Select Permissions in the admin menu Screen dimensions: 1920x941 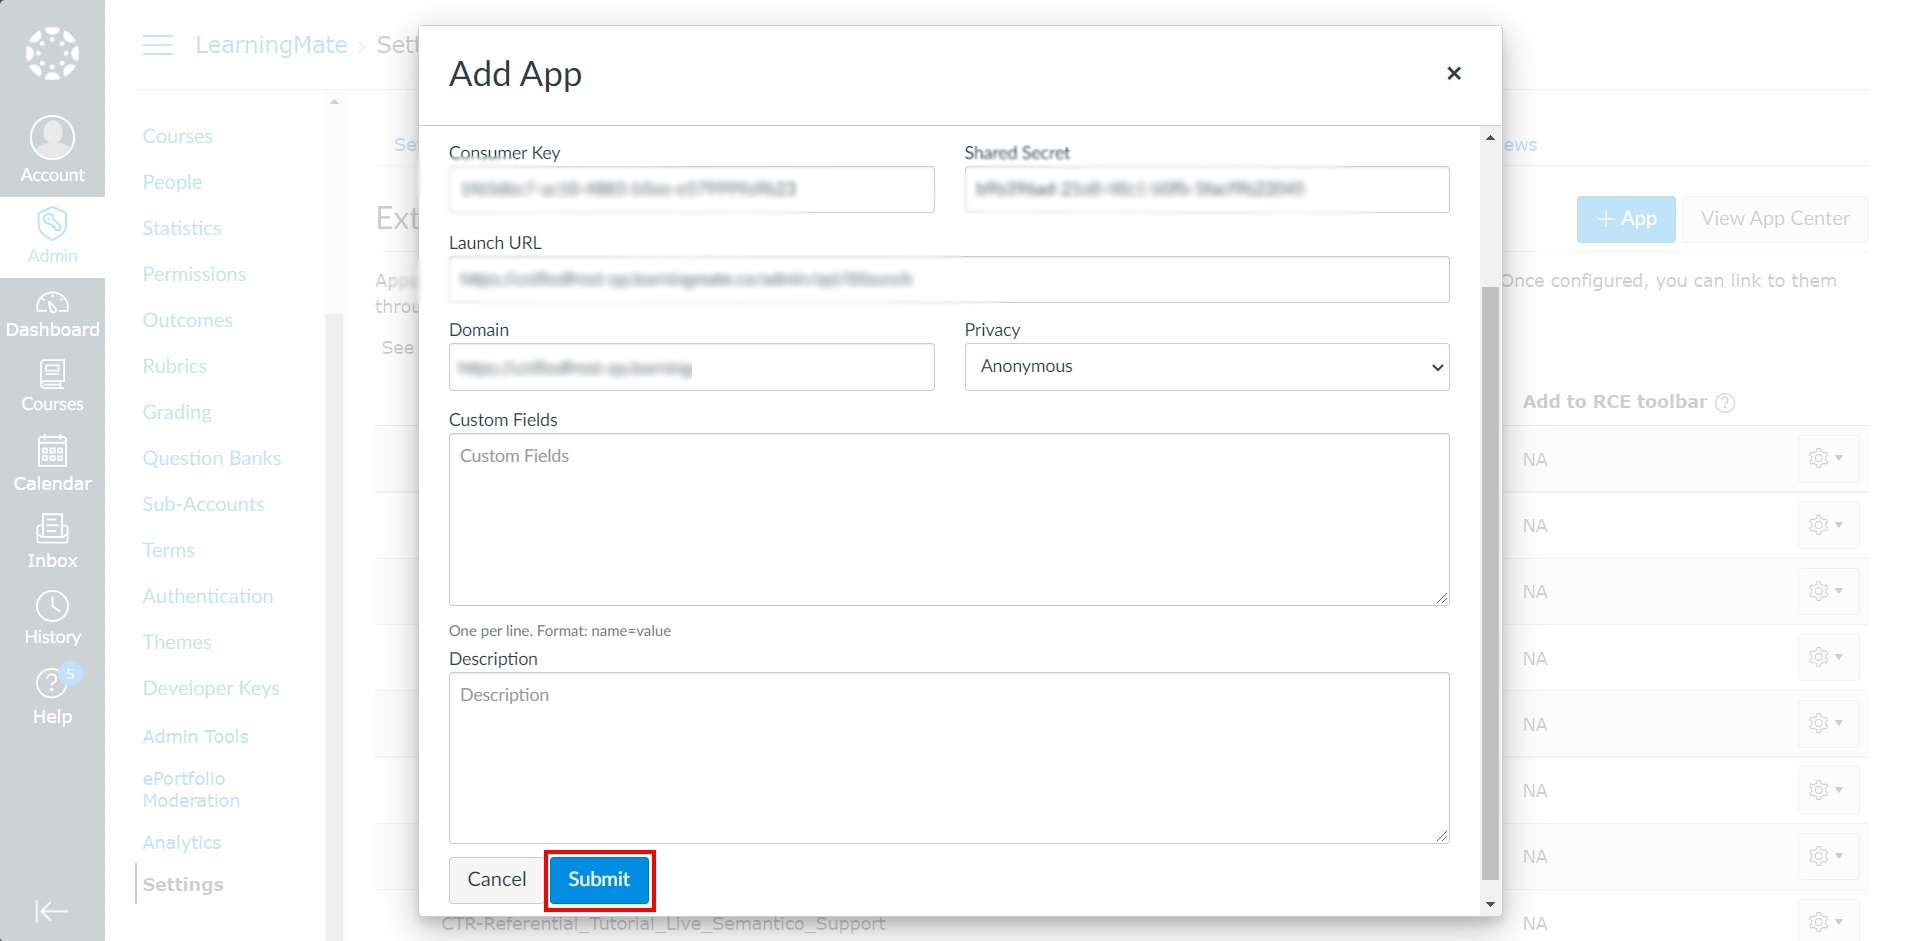[x=194, y=274]
